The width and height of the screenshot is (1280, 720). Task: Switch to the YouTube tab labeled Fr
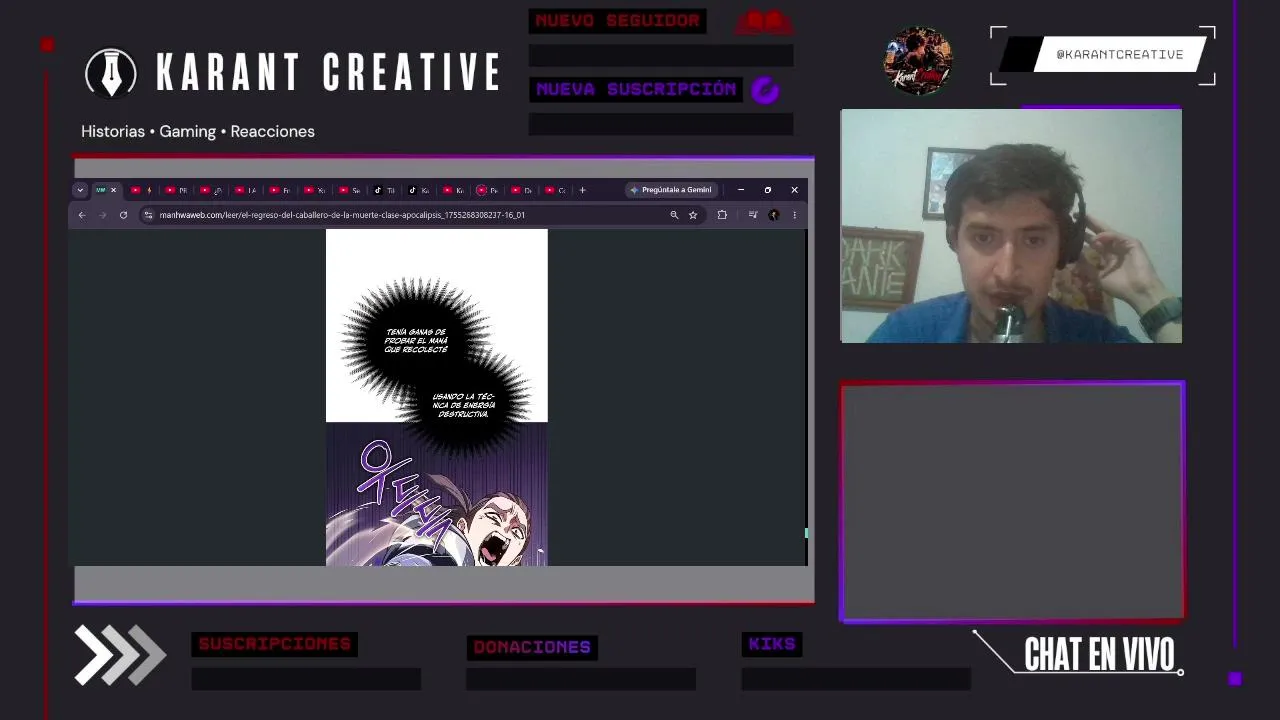(x=279, y=190)
